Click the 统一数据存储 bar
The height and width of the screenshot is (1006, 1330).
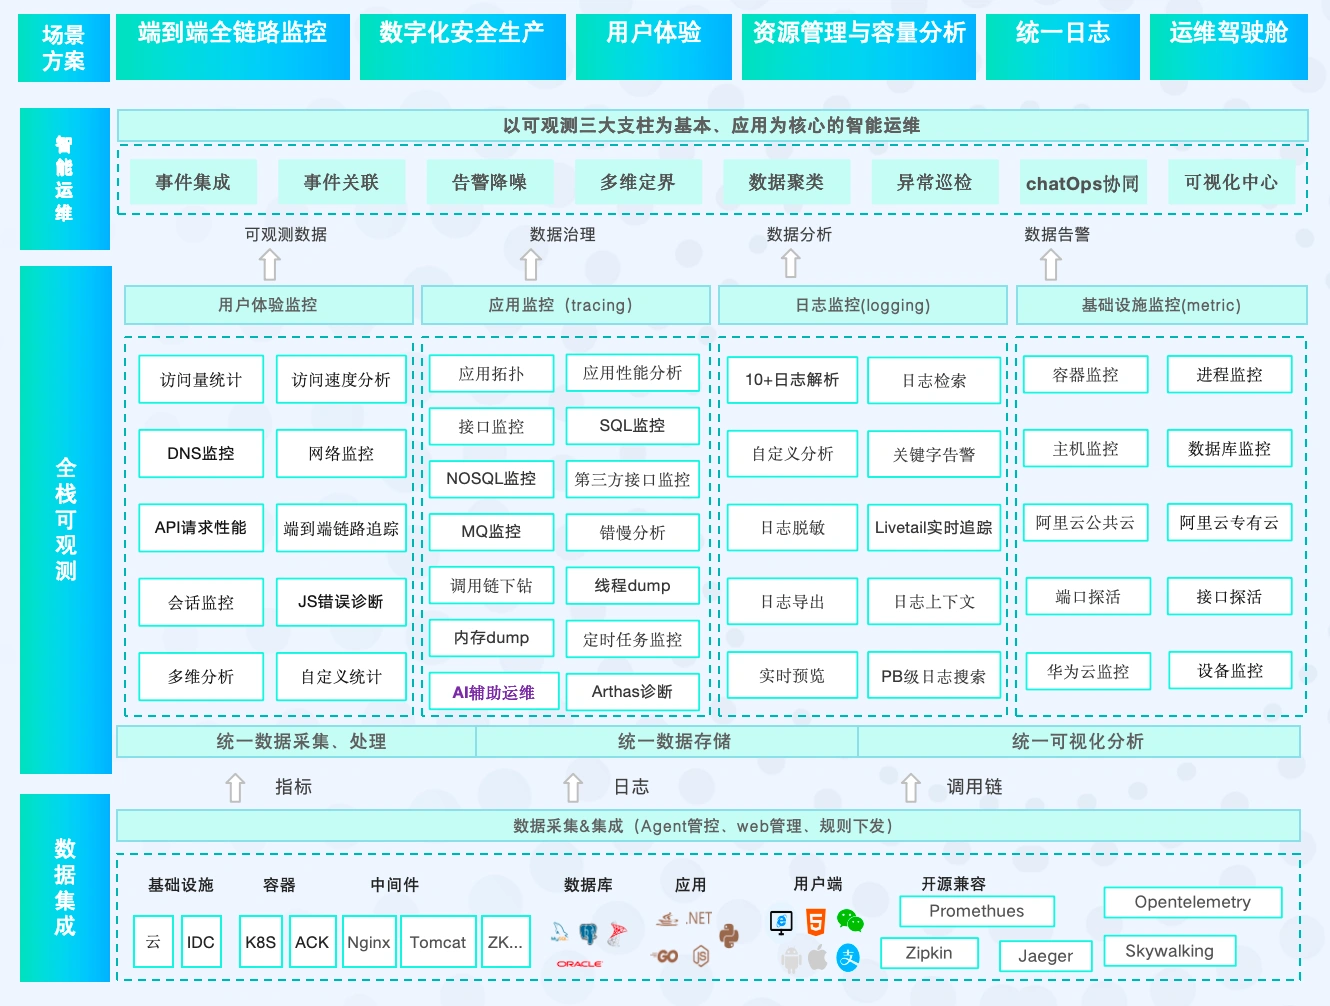click(667, 741)
